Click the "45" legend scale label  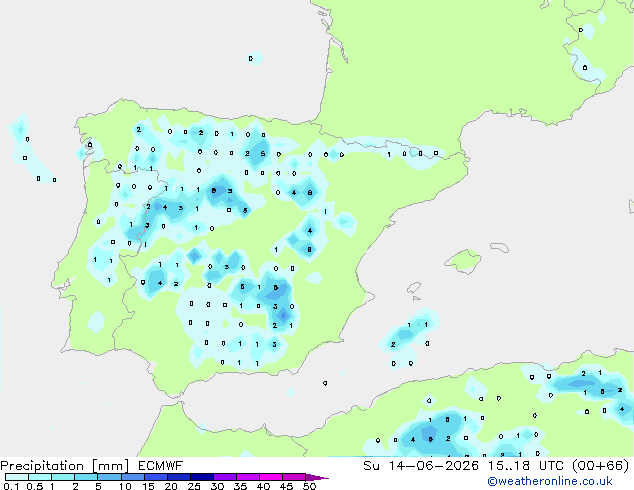286,486
